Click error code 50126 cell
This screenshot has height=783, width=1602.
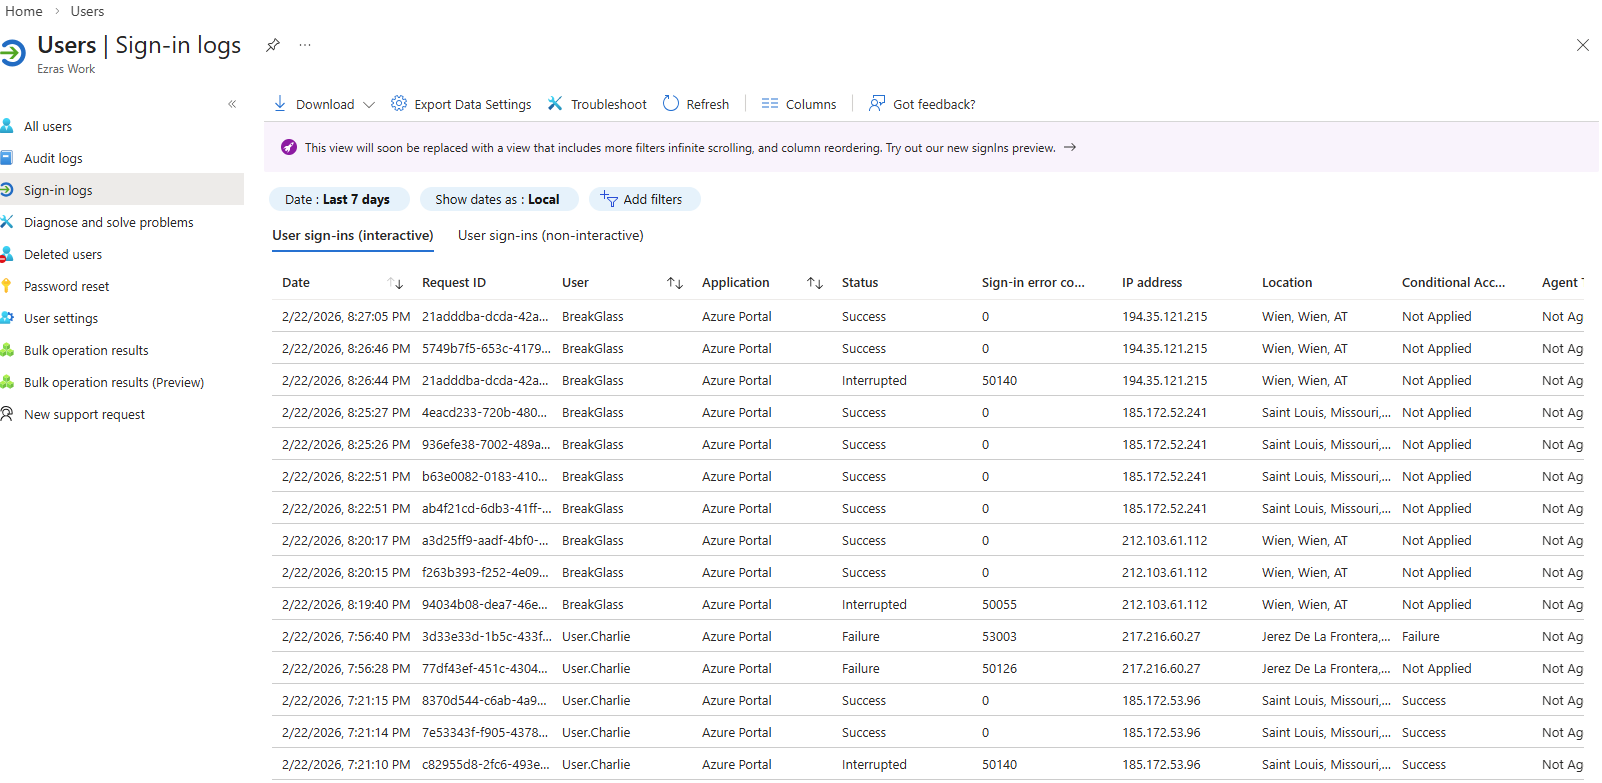[999, 669]
